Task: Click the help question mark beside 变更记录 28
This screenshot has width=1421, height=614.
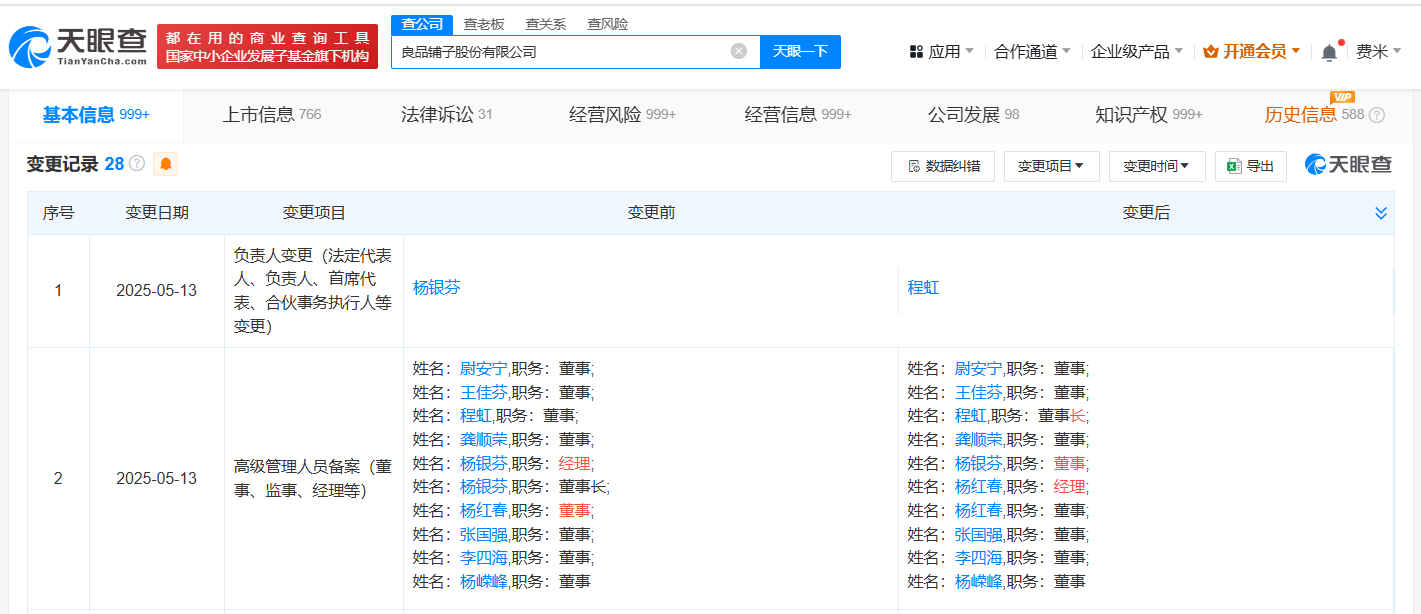Action: point(137,164)
